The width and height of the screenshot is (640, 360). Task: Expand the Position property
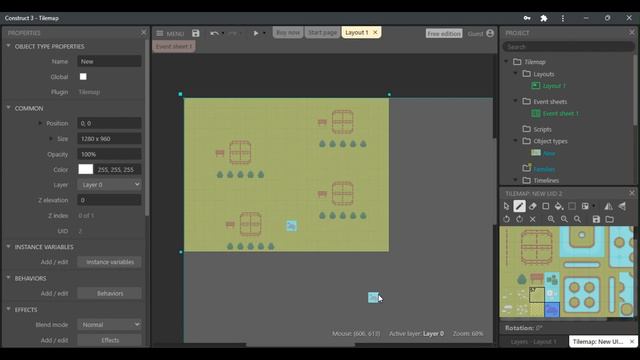coord(40,123)
